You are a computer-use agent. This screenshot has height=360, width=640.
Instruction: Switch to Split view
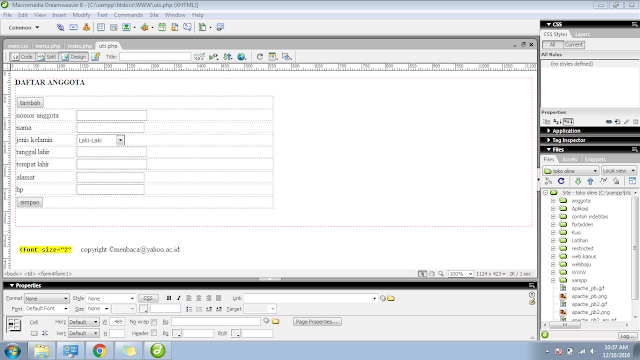pos(47,57)
